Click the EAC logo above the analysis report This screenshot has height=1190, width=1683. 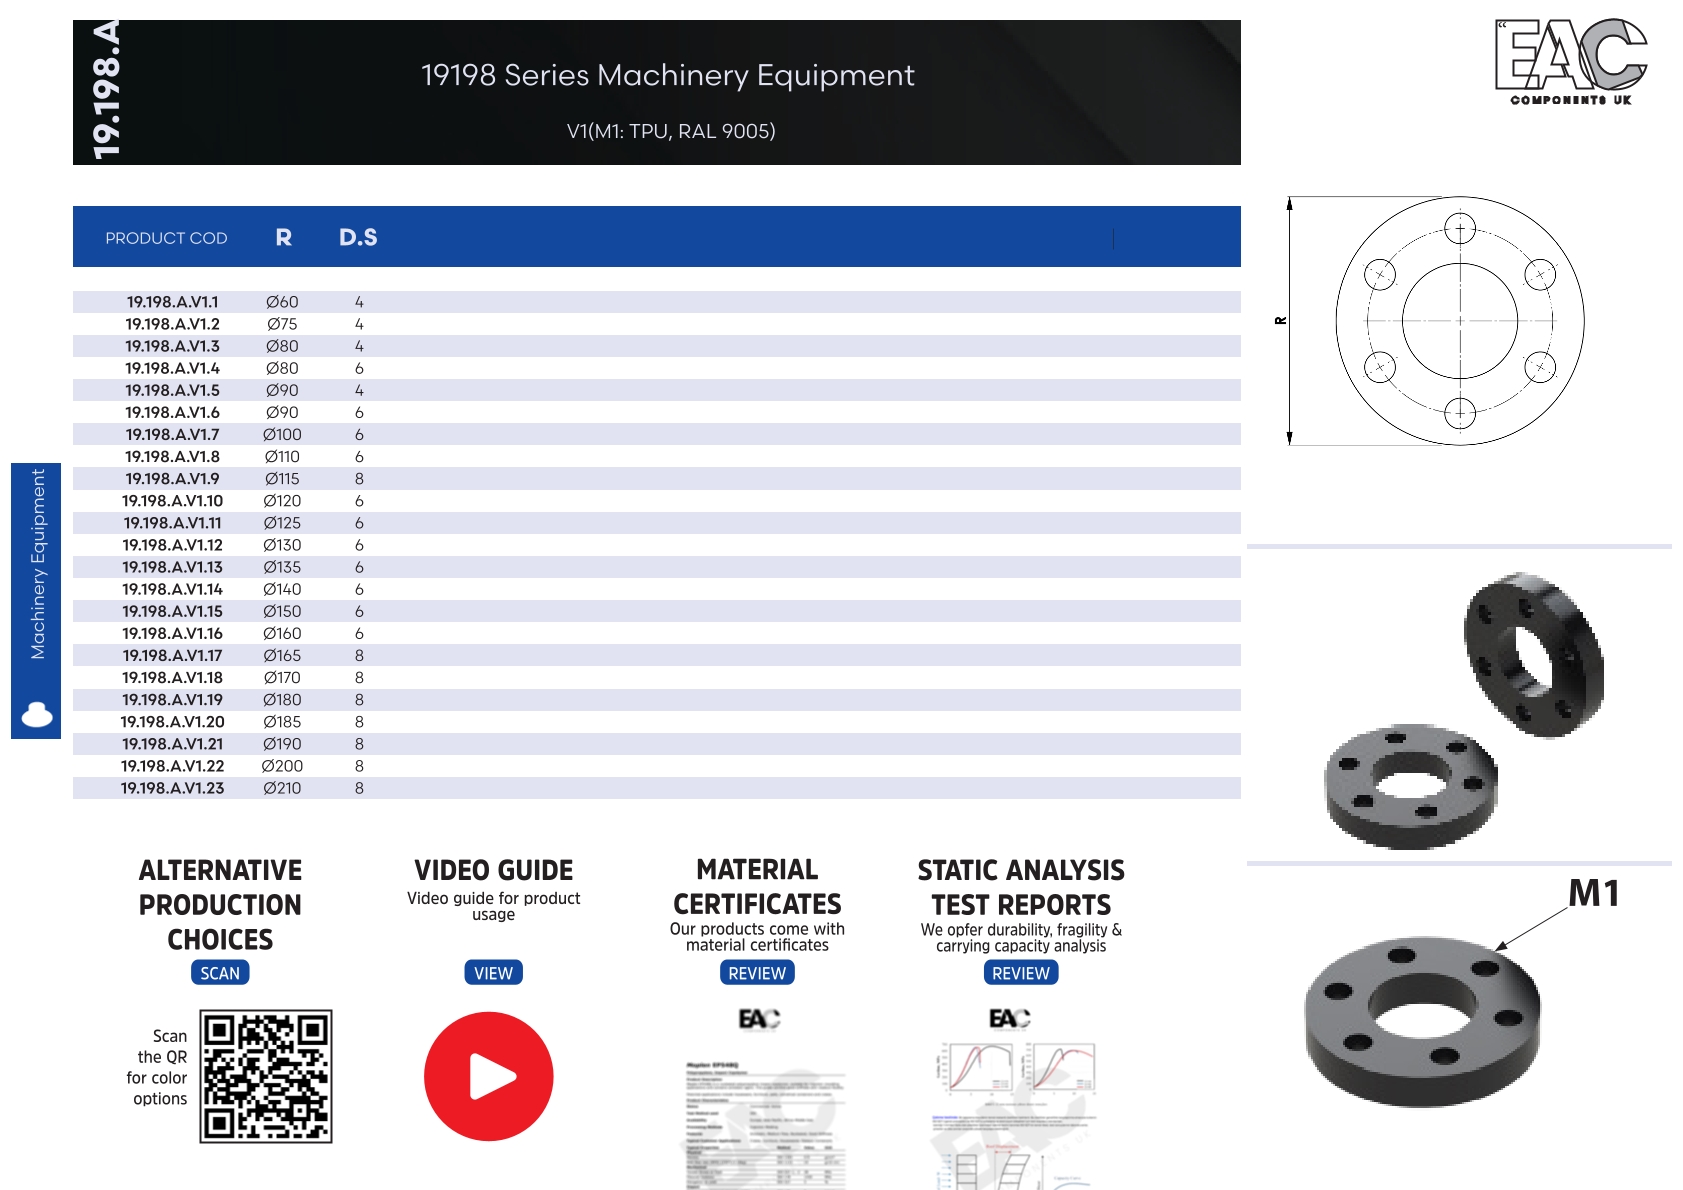coord(1009,1018)
